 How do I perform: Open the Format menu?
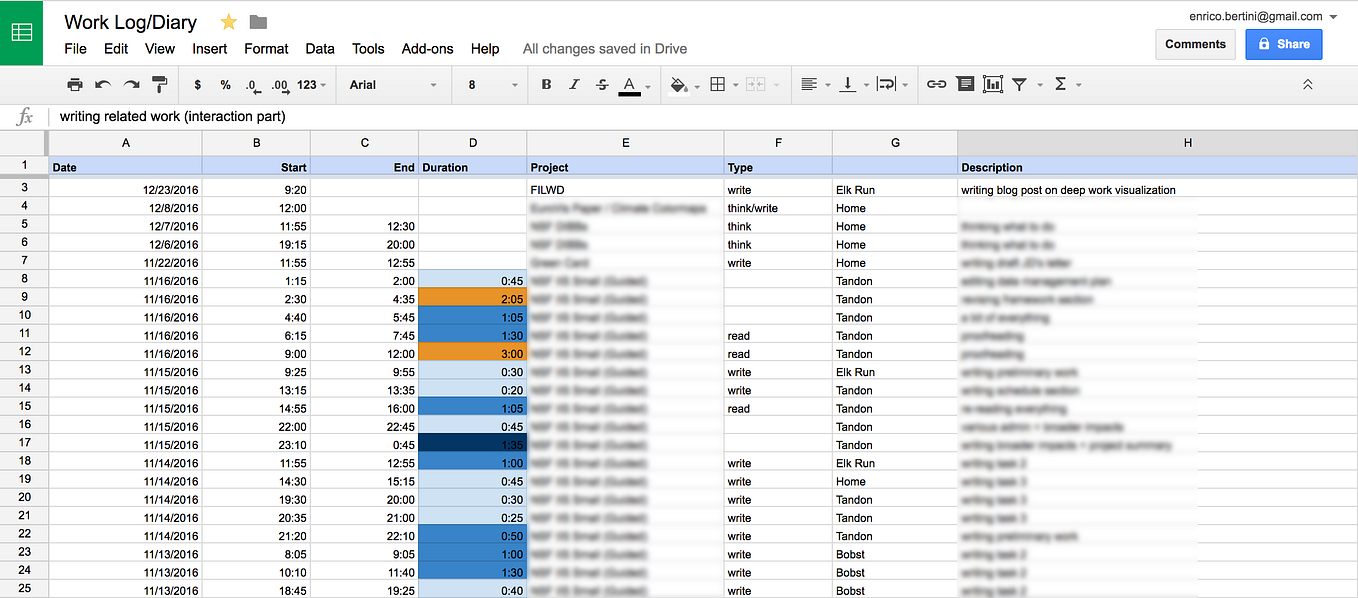(x=265, y=48)
